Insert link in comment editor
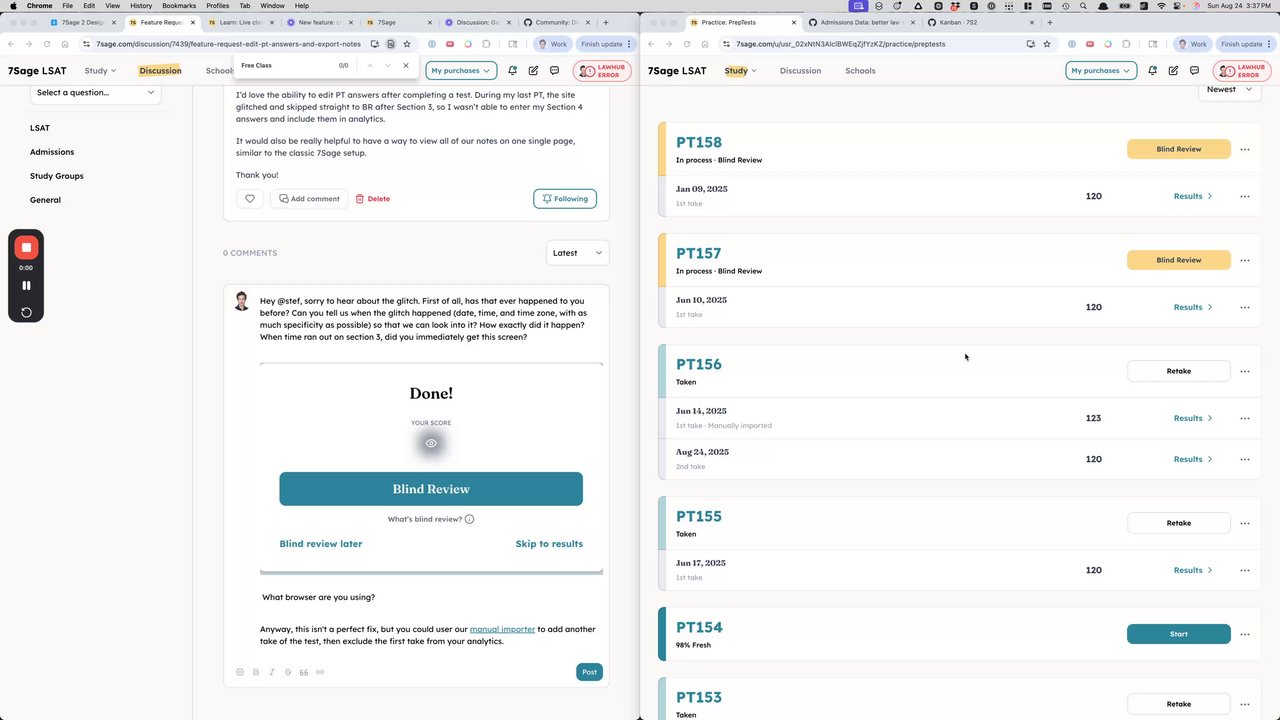Image resolution: width=1280 pixels, height=720 pixels. (320, 672)
